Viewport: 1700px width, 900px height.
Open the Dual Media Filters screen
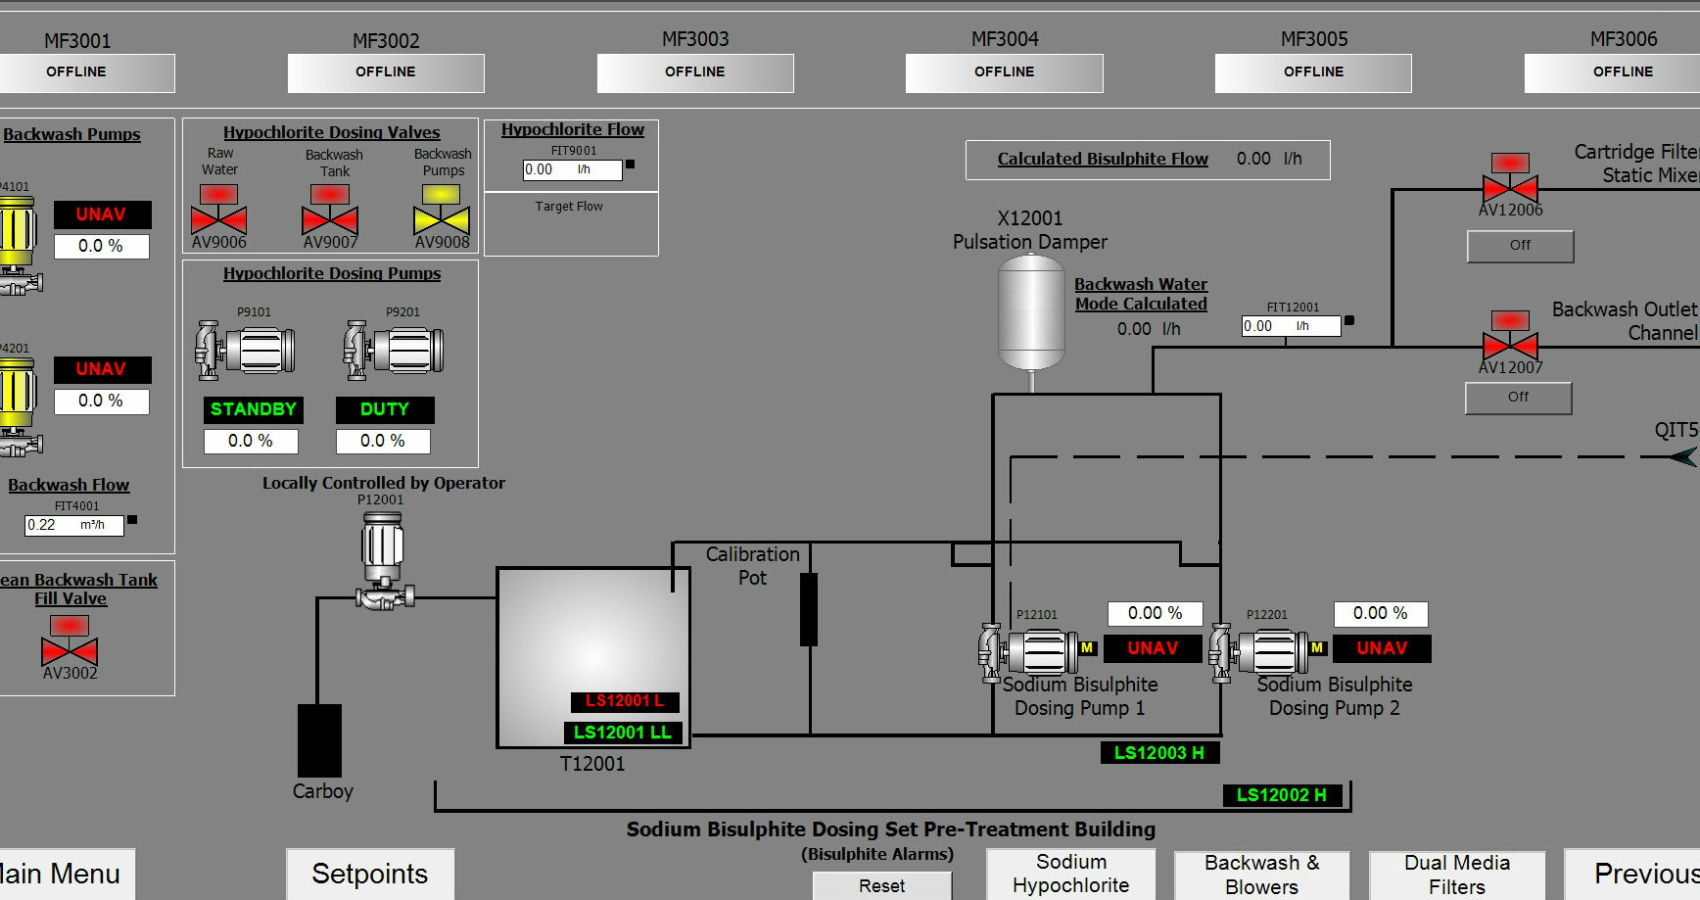[x=1457, y=873]
